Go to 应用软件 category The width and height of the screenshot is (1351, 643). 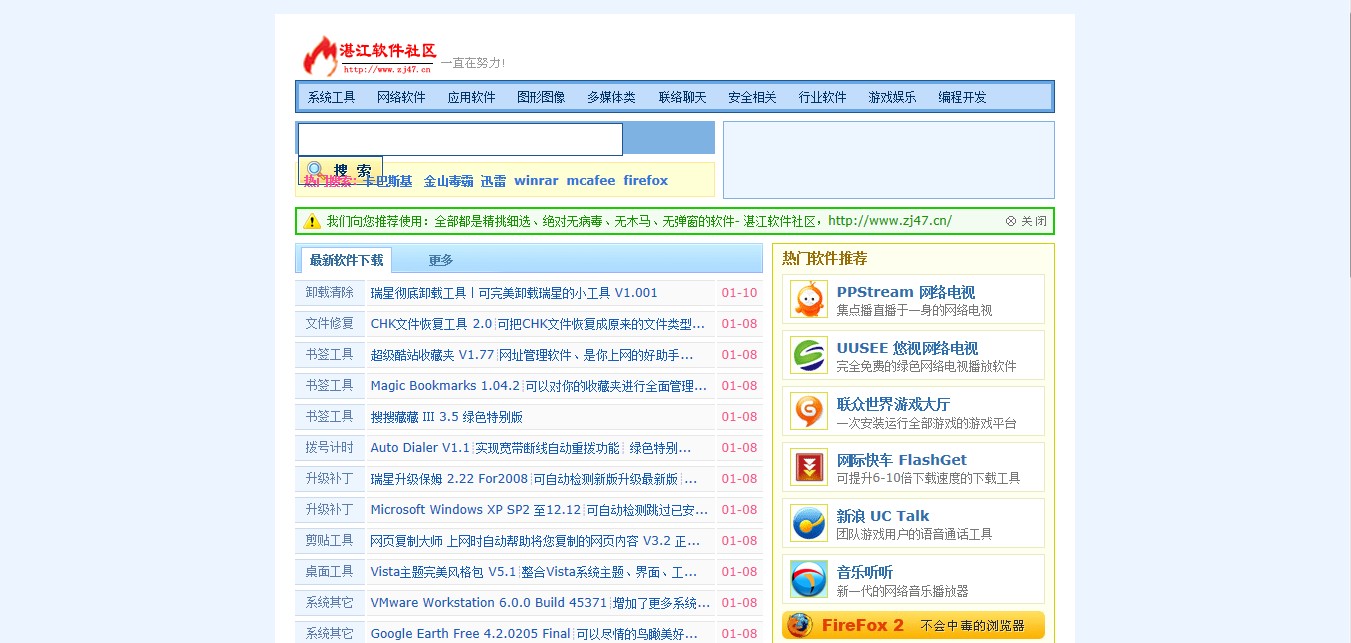pyautogui.click(x=471, y=97)
